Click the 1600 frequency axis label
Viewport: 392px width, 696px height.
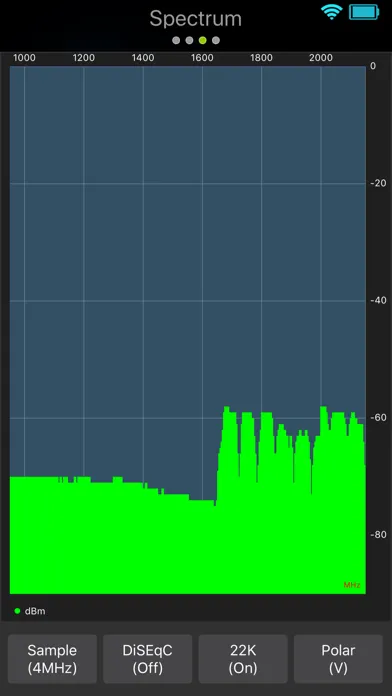pyautogui.click(x=202, y=58)
